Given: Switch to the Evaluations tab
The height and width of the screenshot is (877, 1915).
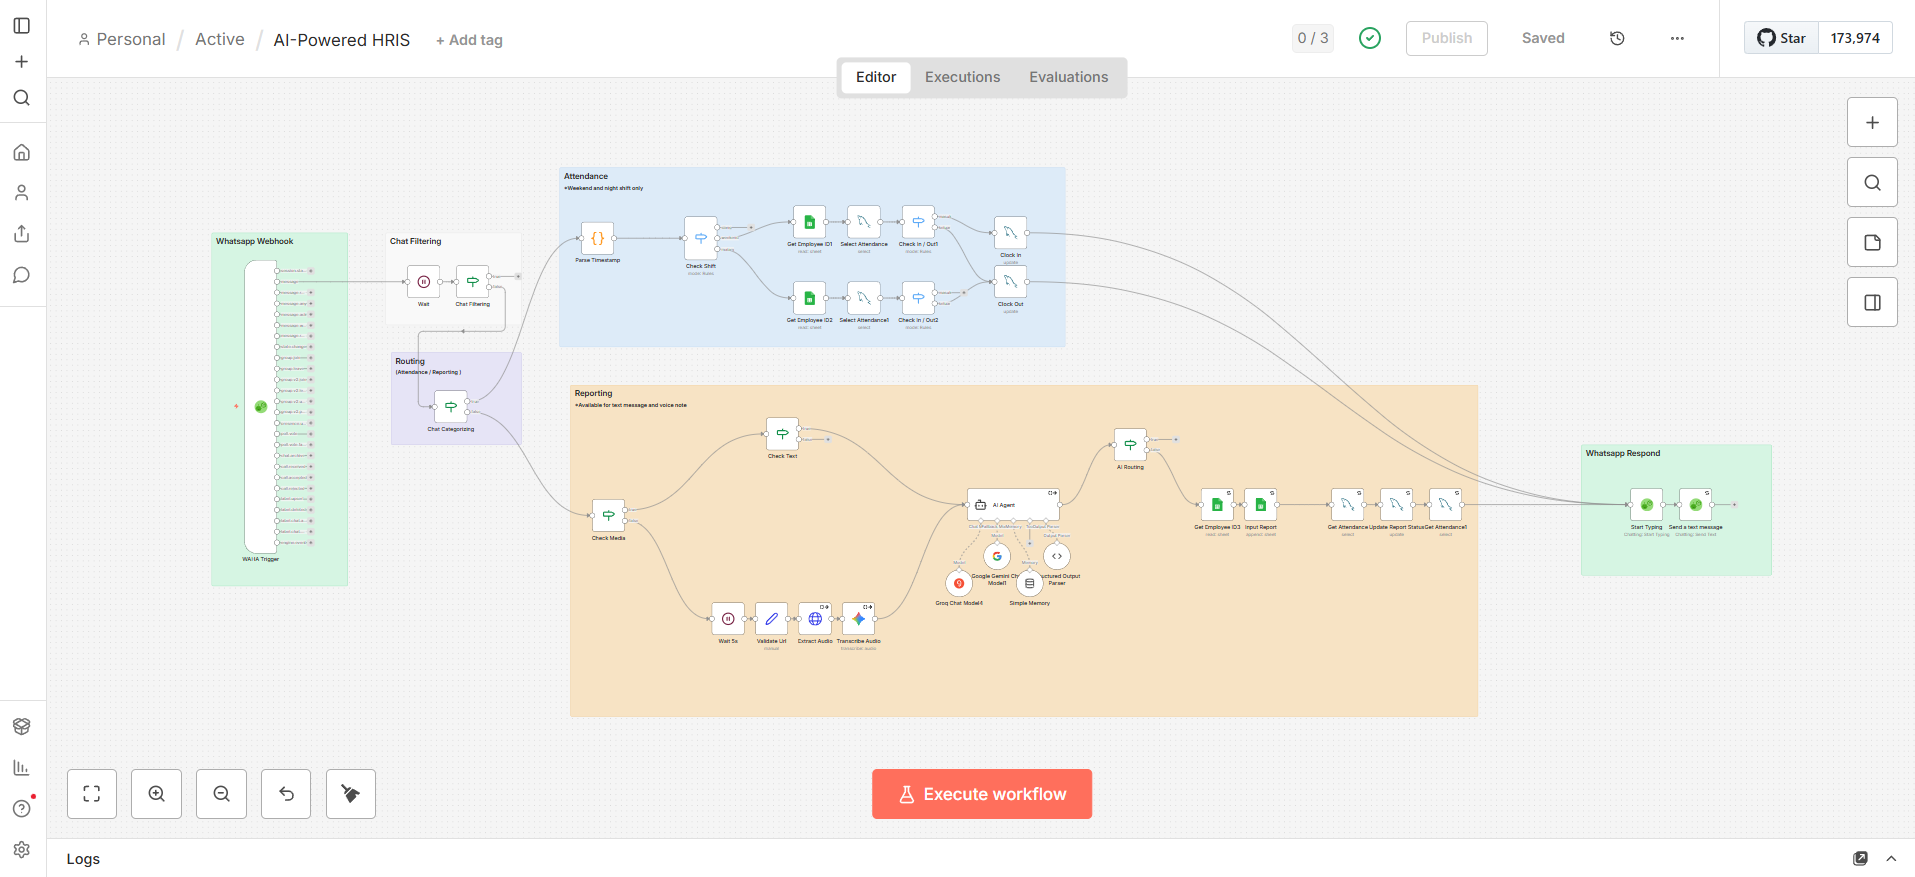Looking at the screenshot, I should pos(1068,77).
